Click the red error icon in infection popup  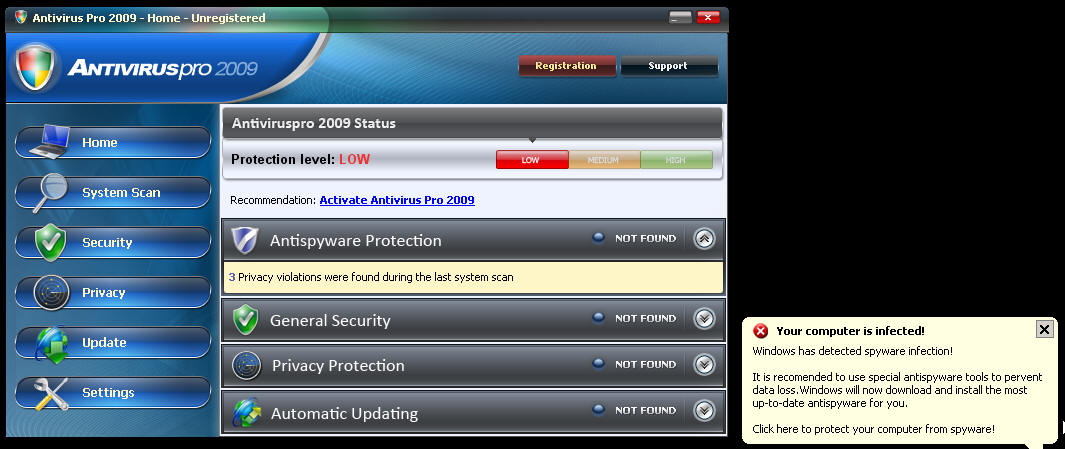pyautogui.click(x=761, y=331)
